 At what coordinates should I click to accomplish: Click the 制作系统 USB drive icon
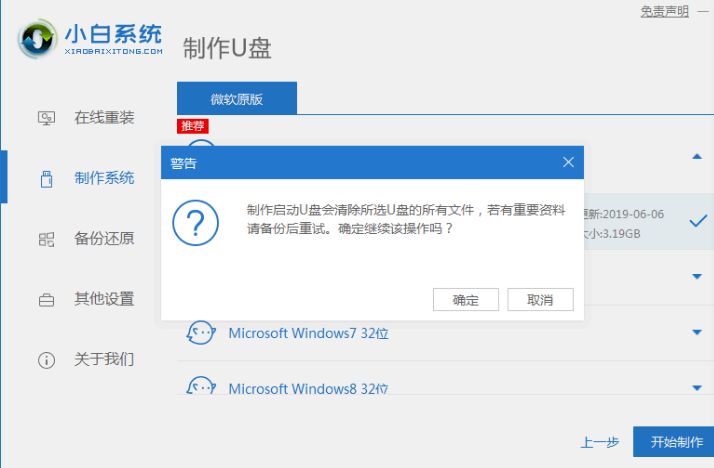46,179
